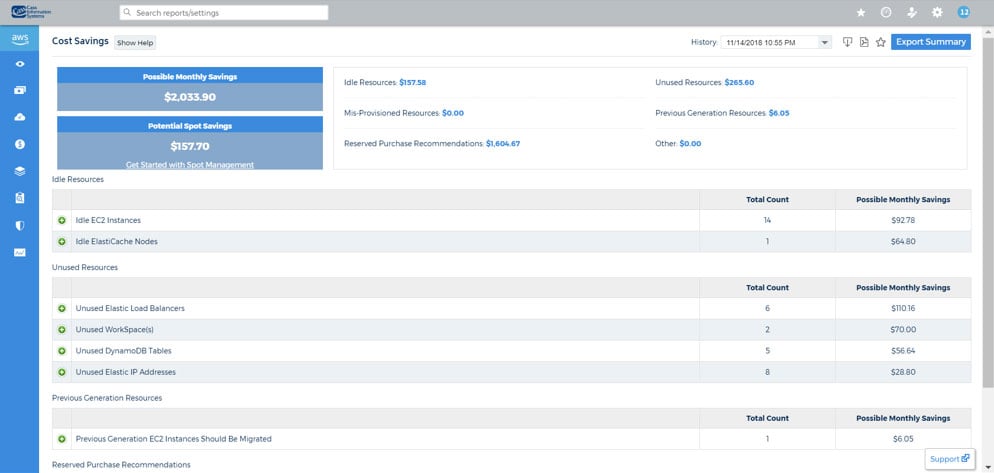Expand Unused DynamoDB Tables row
Viewport: 994px width, 473px height.
click(x=61, y=351)
